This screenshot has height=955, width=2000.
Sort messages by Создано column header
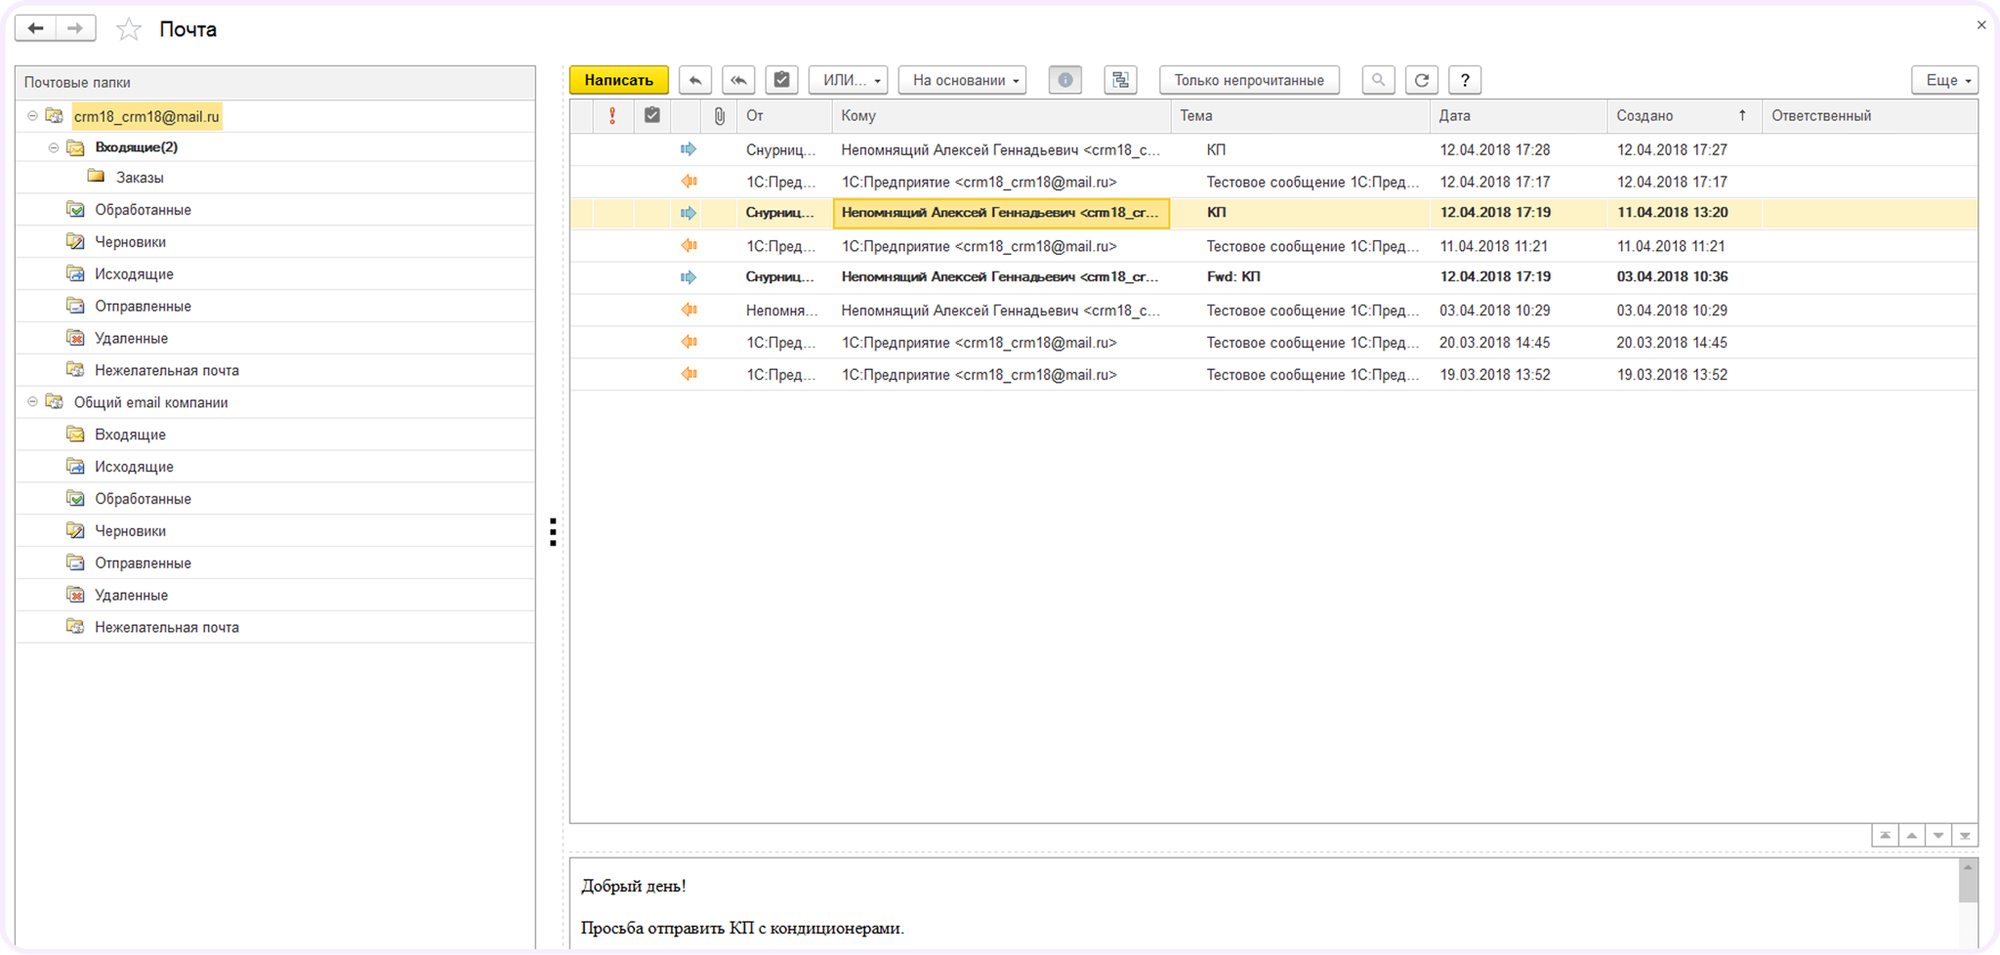[1684, 116]
